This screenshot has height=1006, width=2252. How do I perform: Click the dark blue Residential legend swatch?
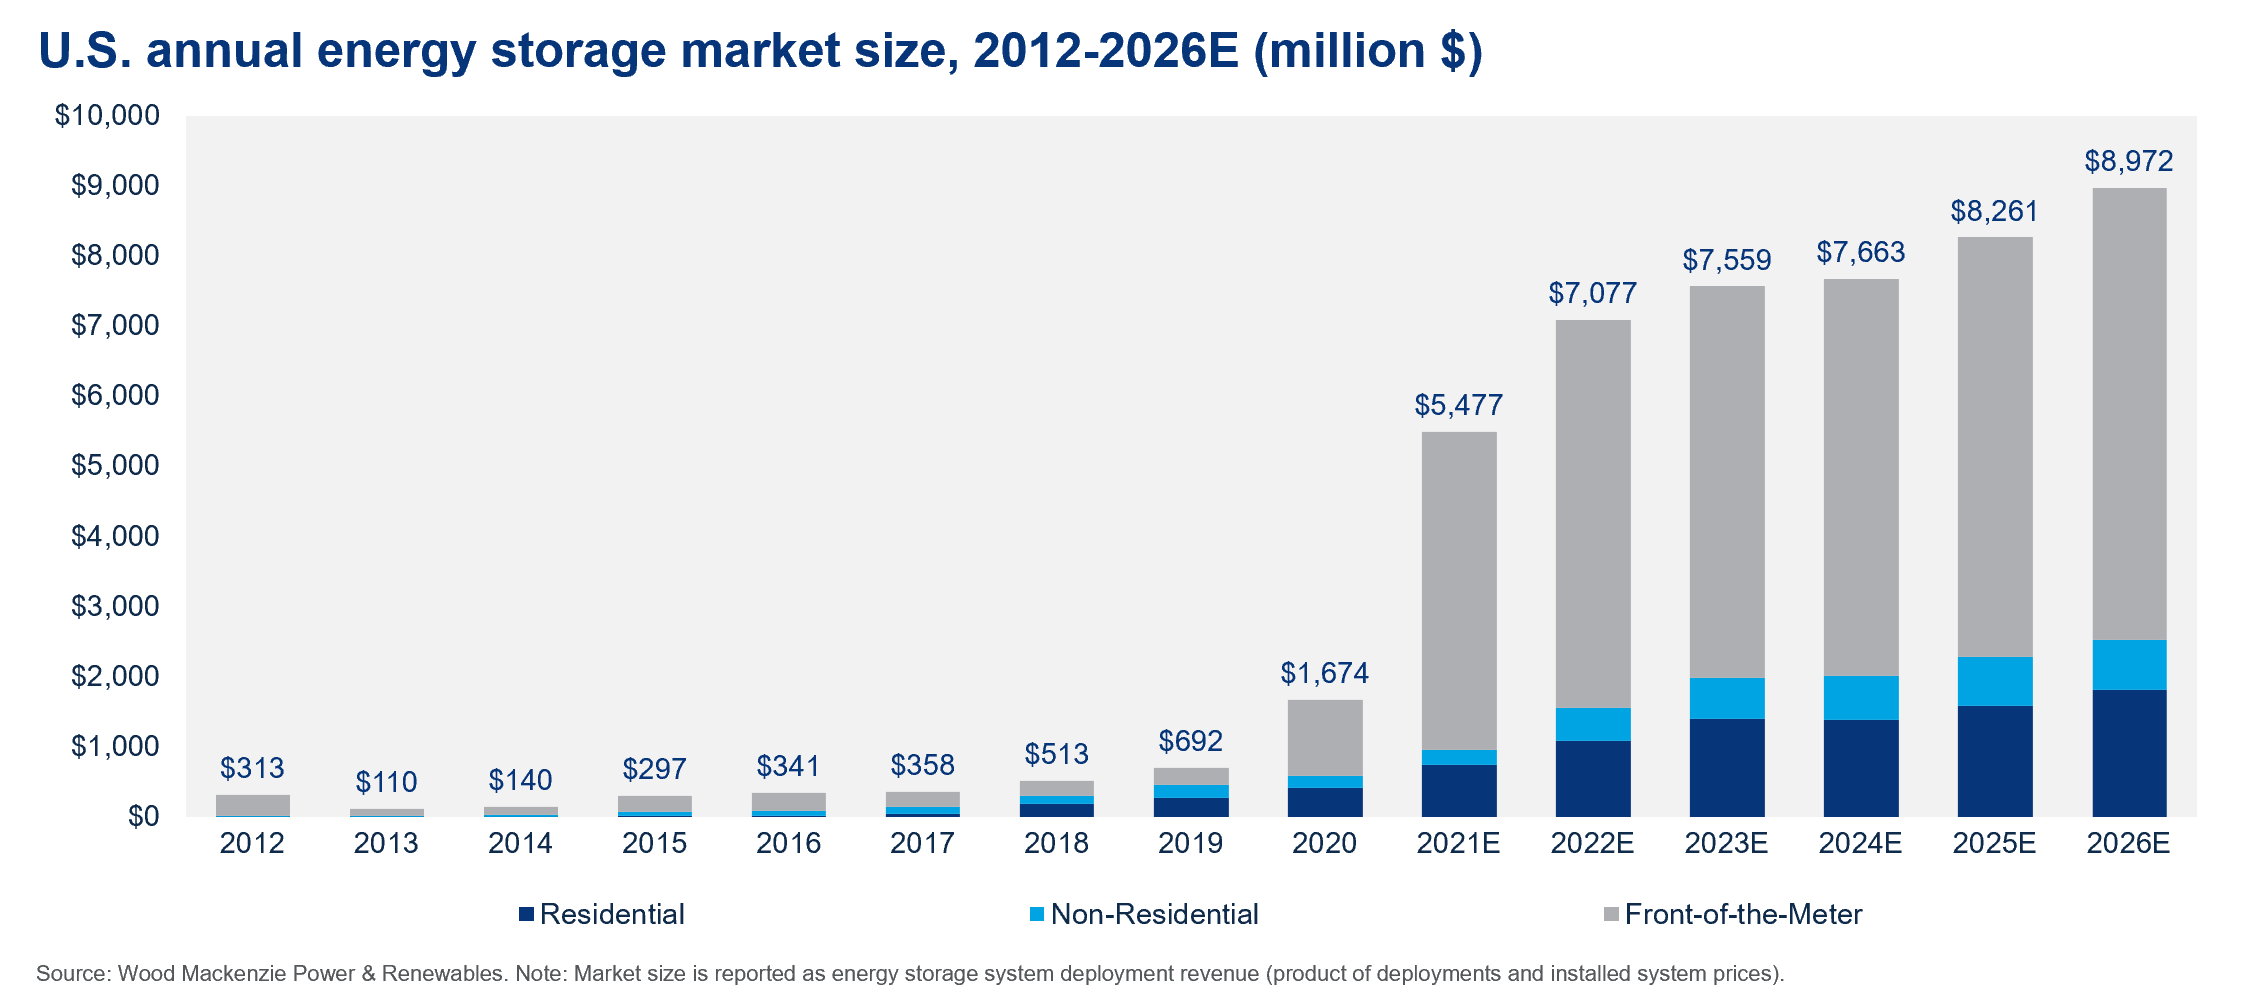pyautogui.click(x=527, y=914)
